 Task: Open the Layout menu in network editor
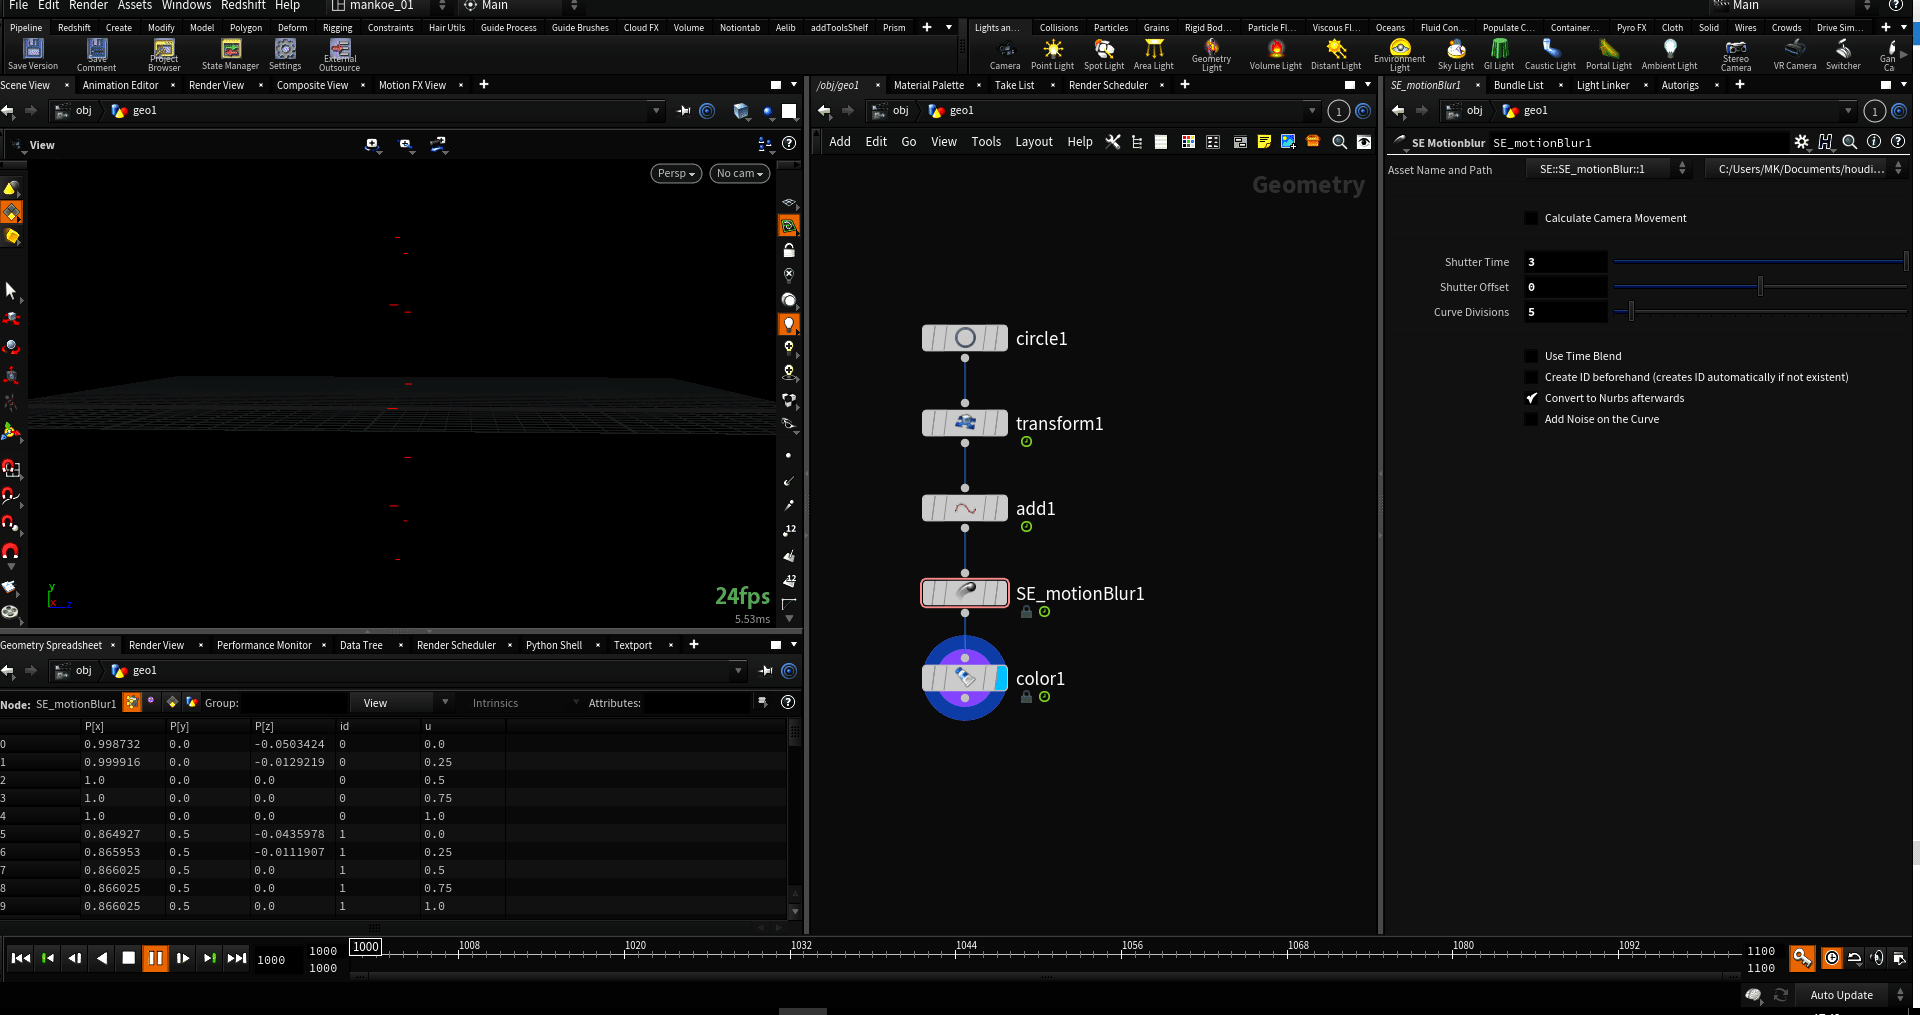(1033, 142)
